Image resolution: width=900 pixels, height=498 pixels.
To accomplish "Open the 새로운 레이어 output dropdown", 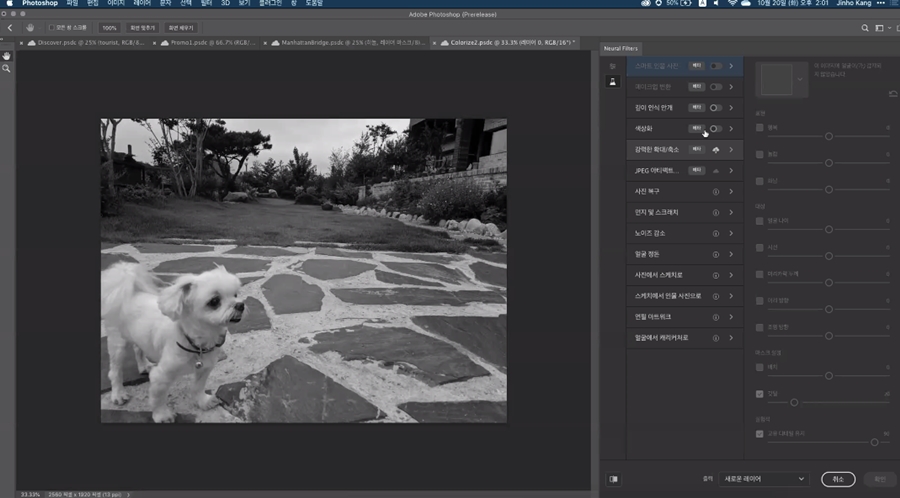I will pos(763,479).
